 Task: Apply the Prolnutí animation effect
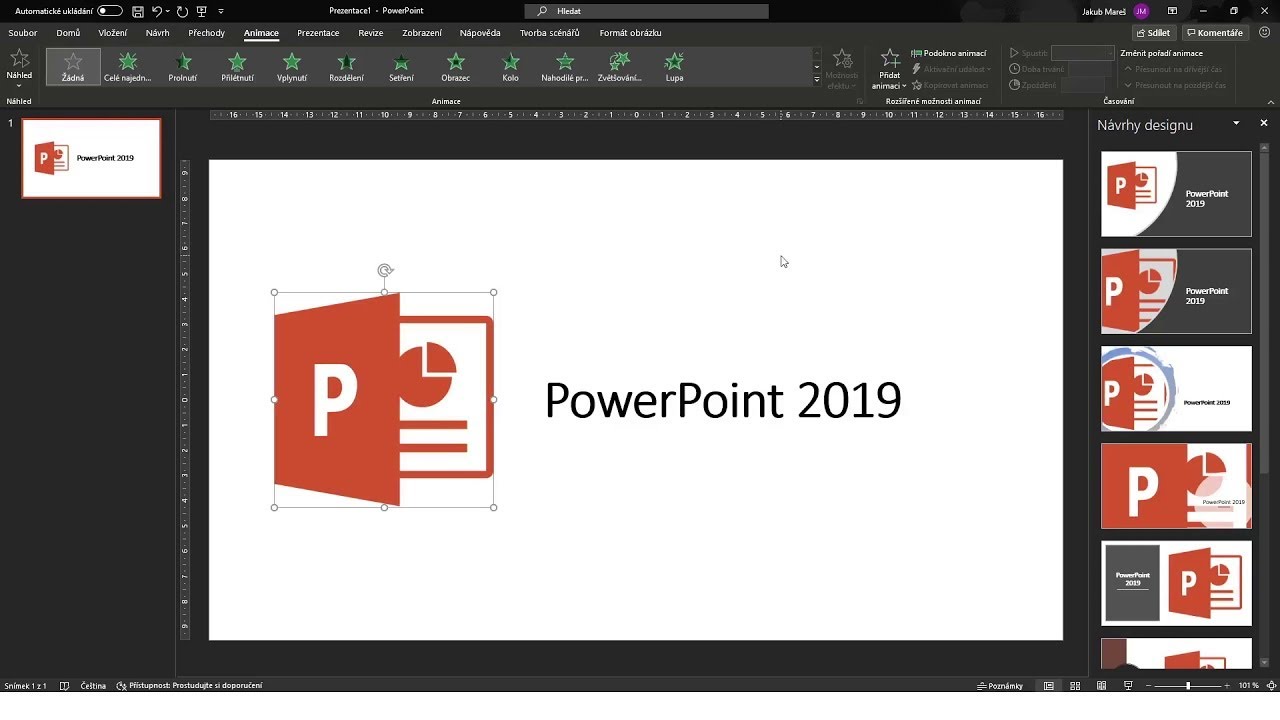click(x=182, y=67)
